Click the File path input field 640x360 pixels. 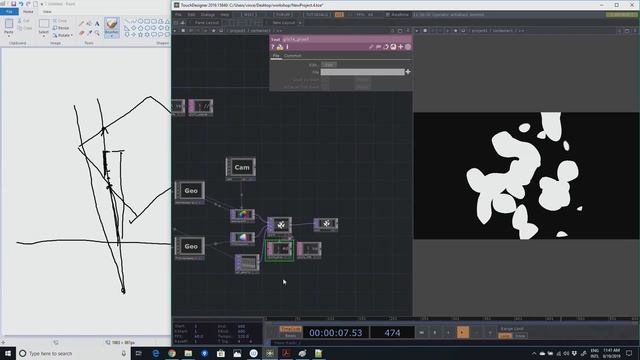362,72
